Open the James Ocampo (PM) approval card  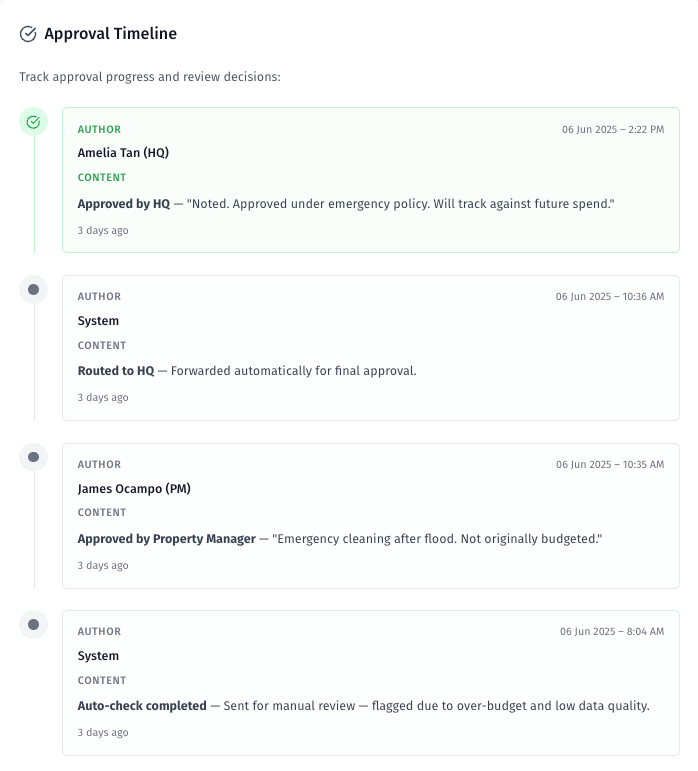tap(370, 515)
